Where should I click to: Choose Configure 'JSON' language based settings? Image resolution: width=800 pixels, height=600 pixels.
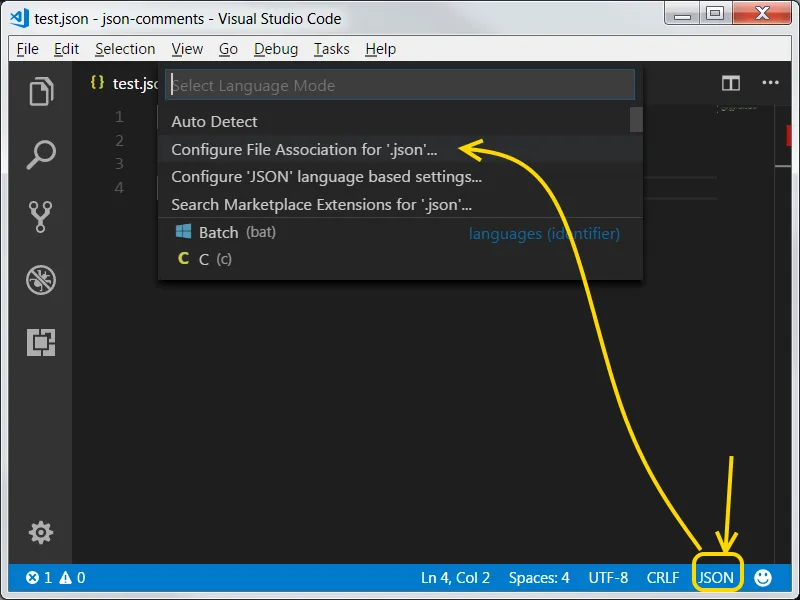coord(400,177)
